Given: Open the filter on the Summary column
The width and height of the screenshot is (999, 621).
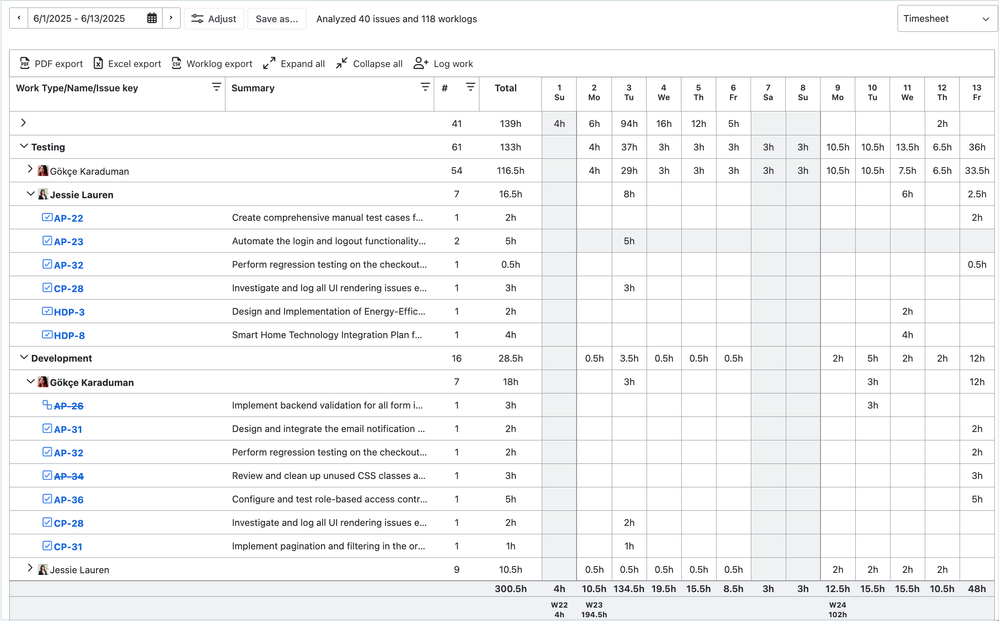Looking at the screenshot, I should [x=426, y=88].
